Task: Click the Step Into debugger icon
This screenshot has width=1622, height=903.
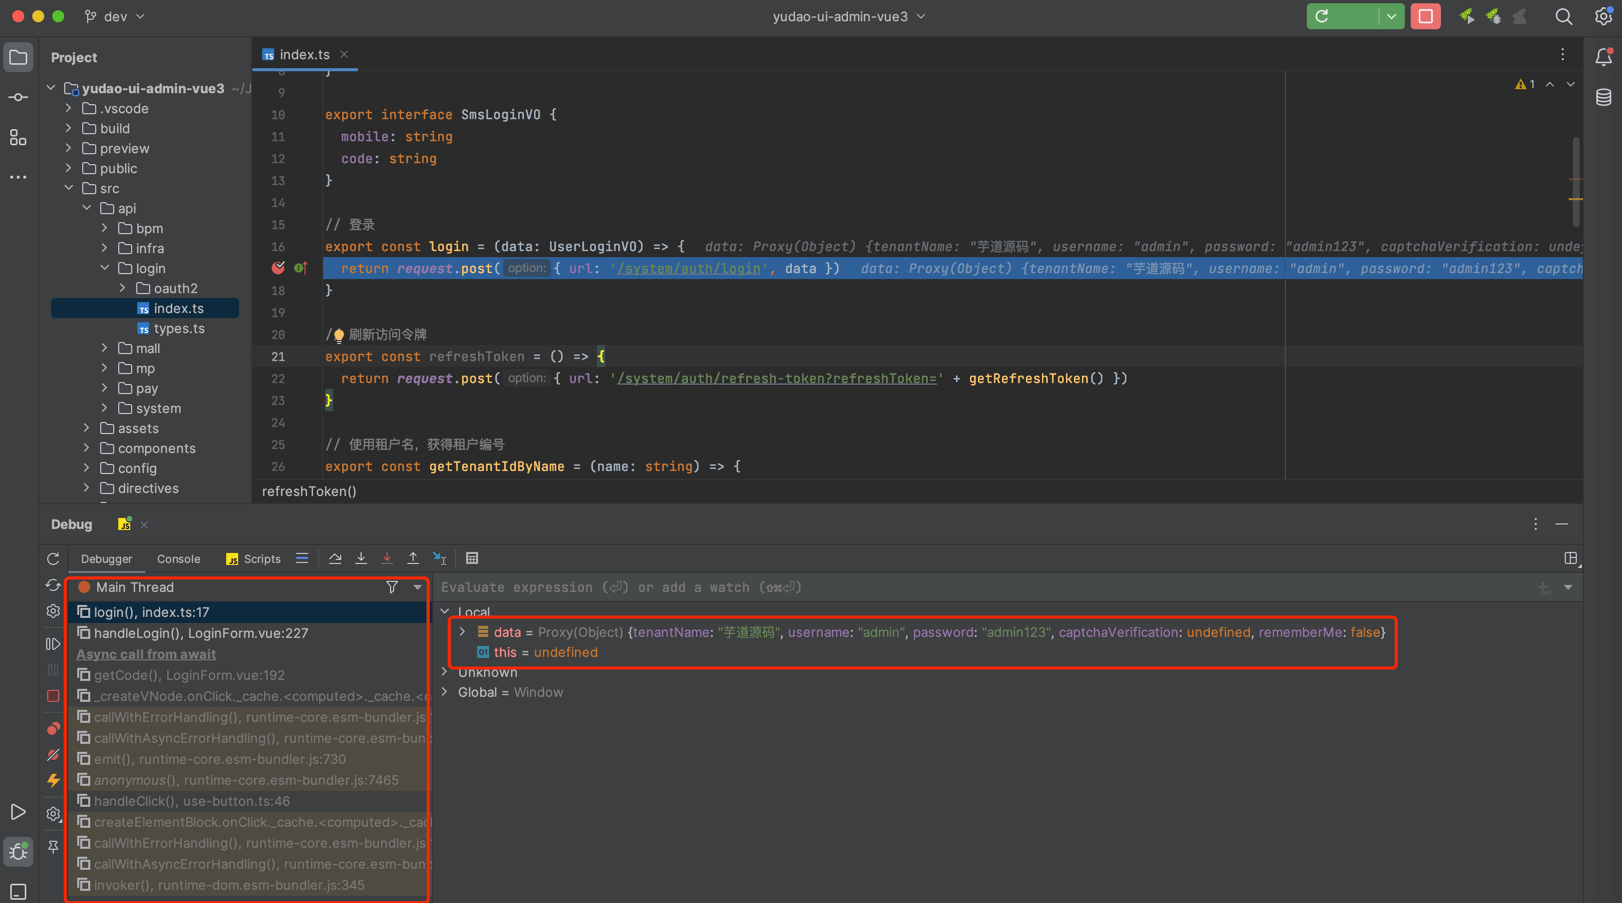Action: pos(361,559)
